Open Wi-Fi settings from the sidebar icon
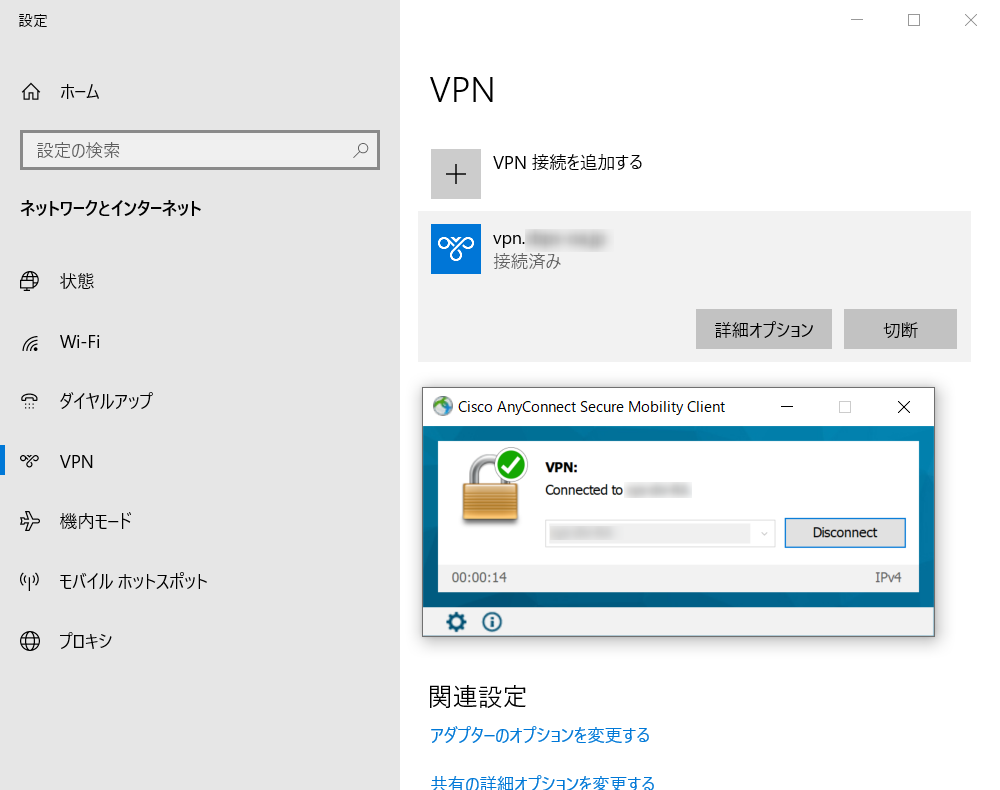Image resolution: width=1000 pixels, height=790 pixels. (x=32, y=341)
